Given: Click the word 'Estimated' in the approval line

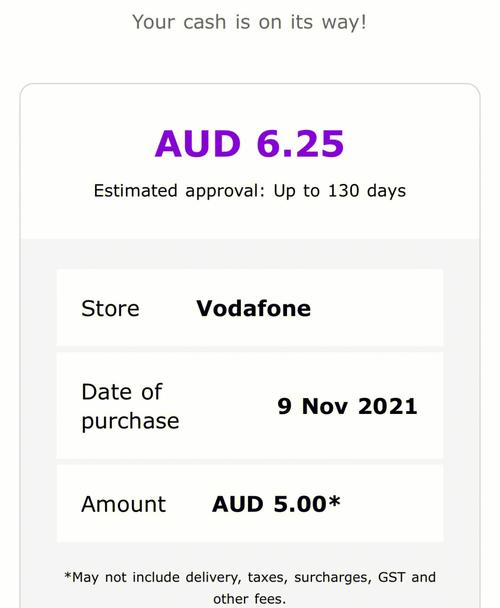Looking at the screenshot, I should click(135, 191).
